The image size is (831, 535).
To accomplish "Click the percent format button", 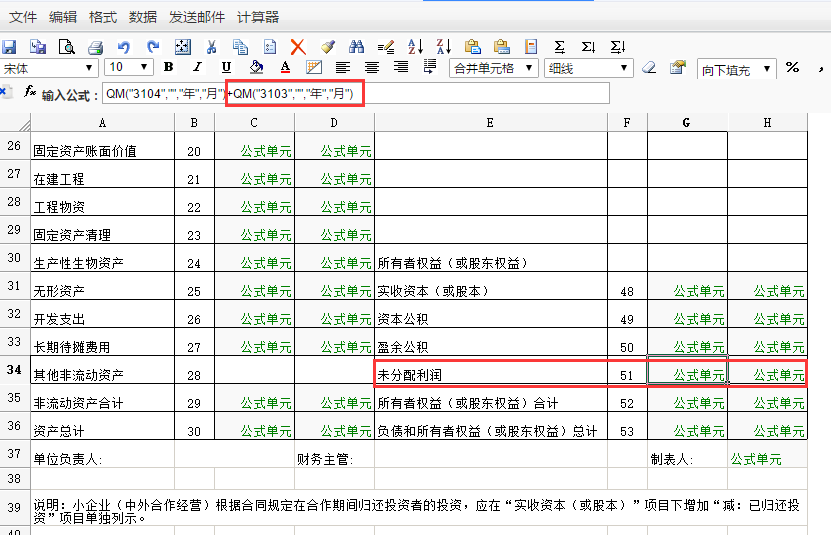I will [792, 68].
